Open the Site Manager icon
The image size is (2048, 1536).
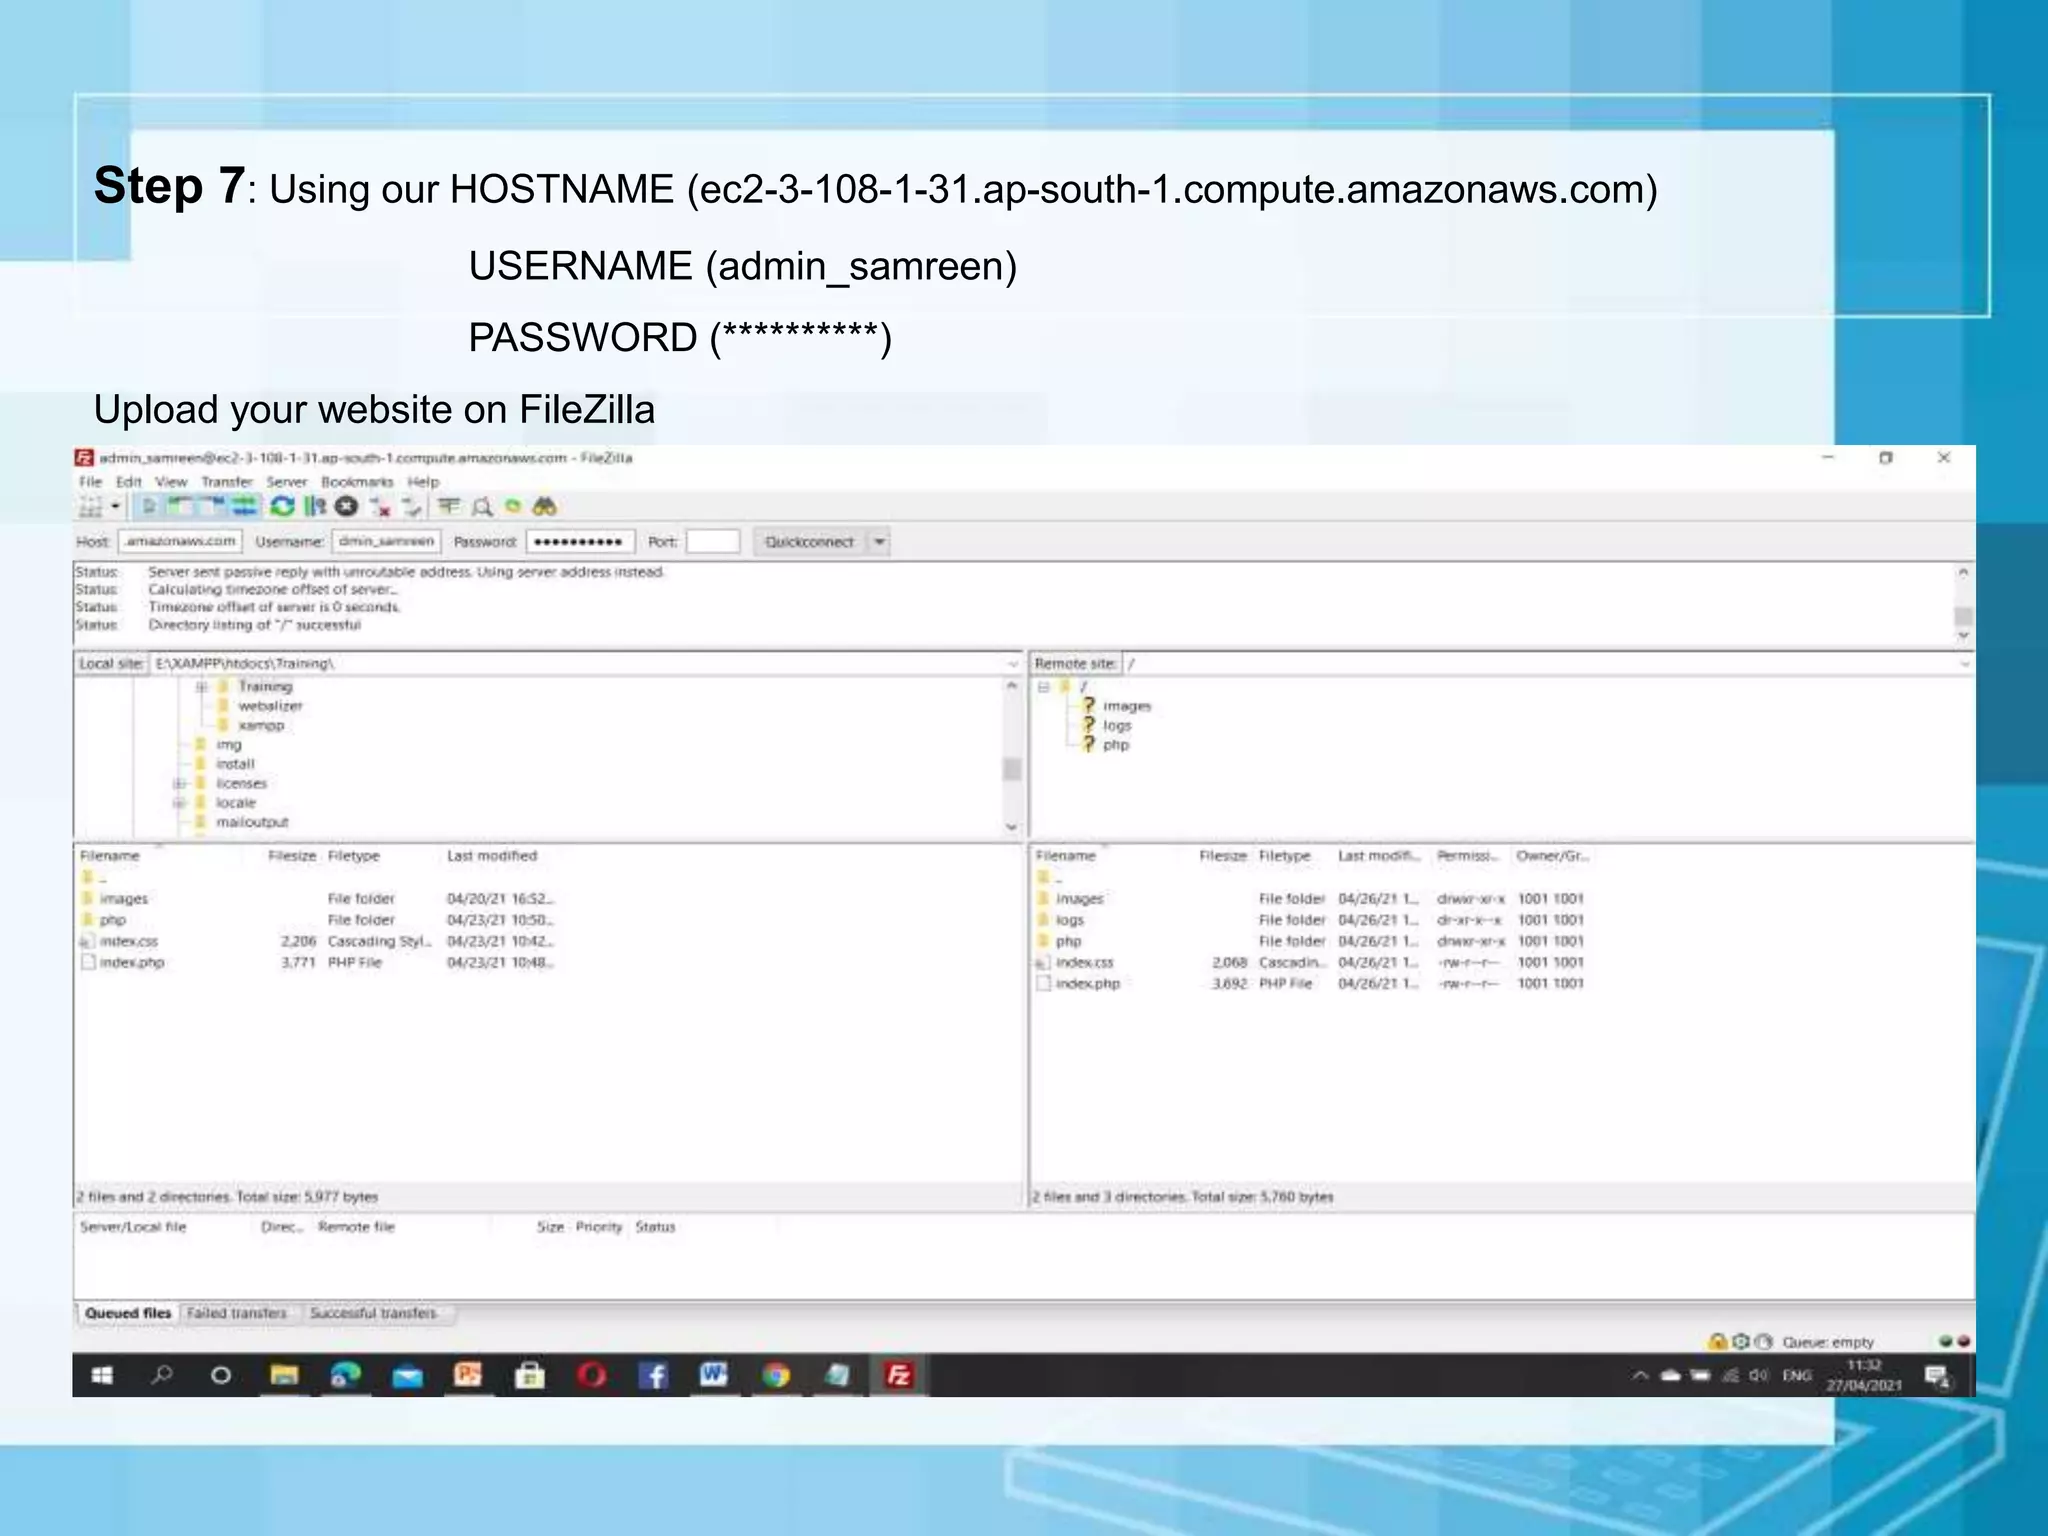tap(90, 507)
